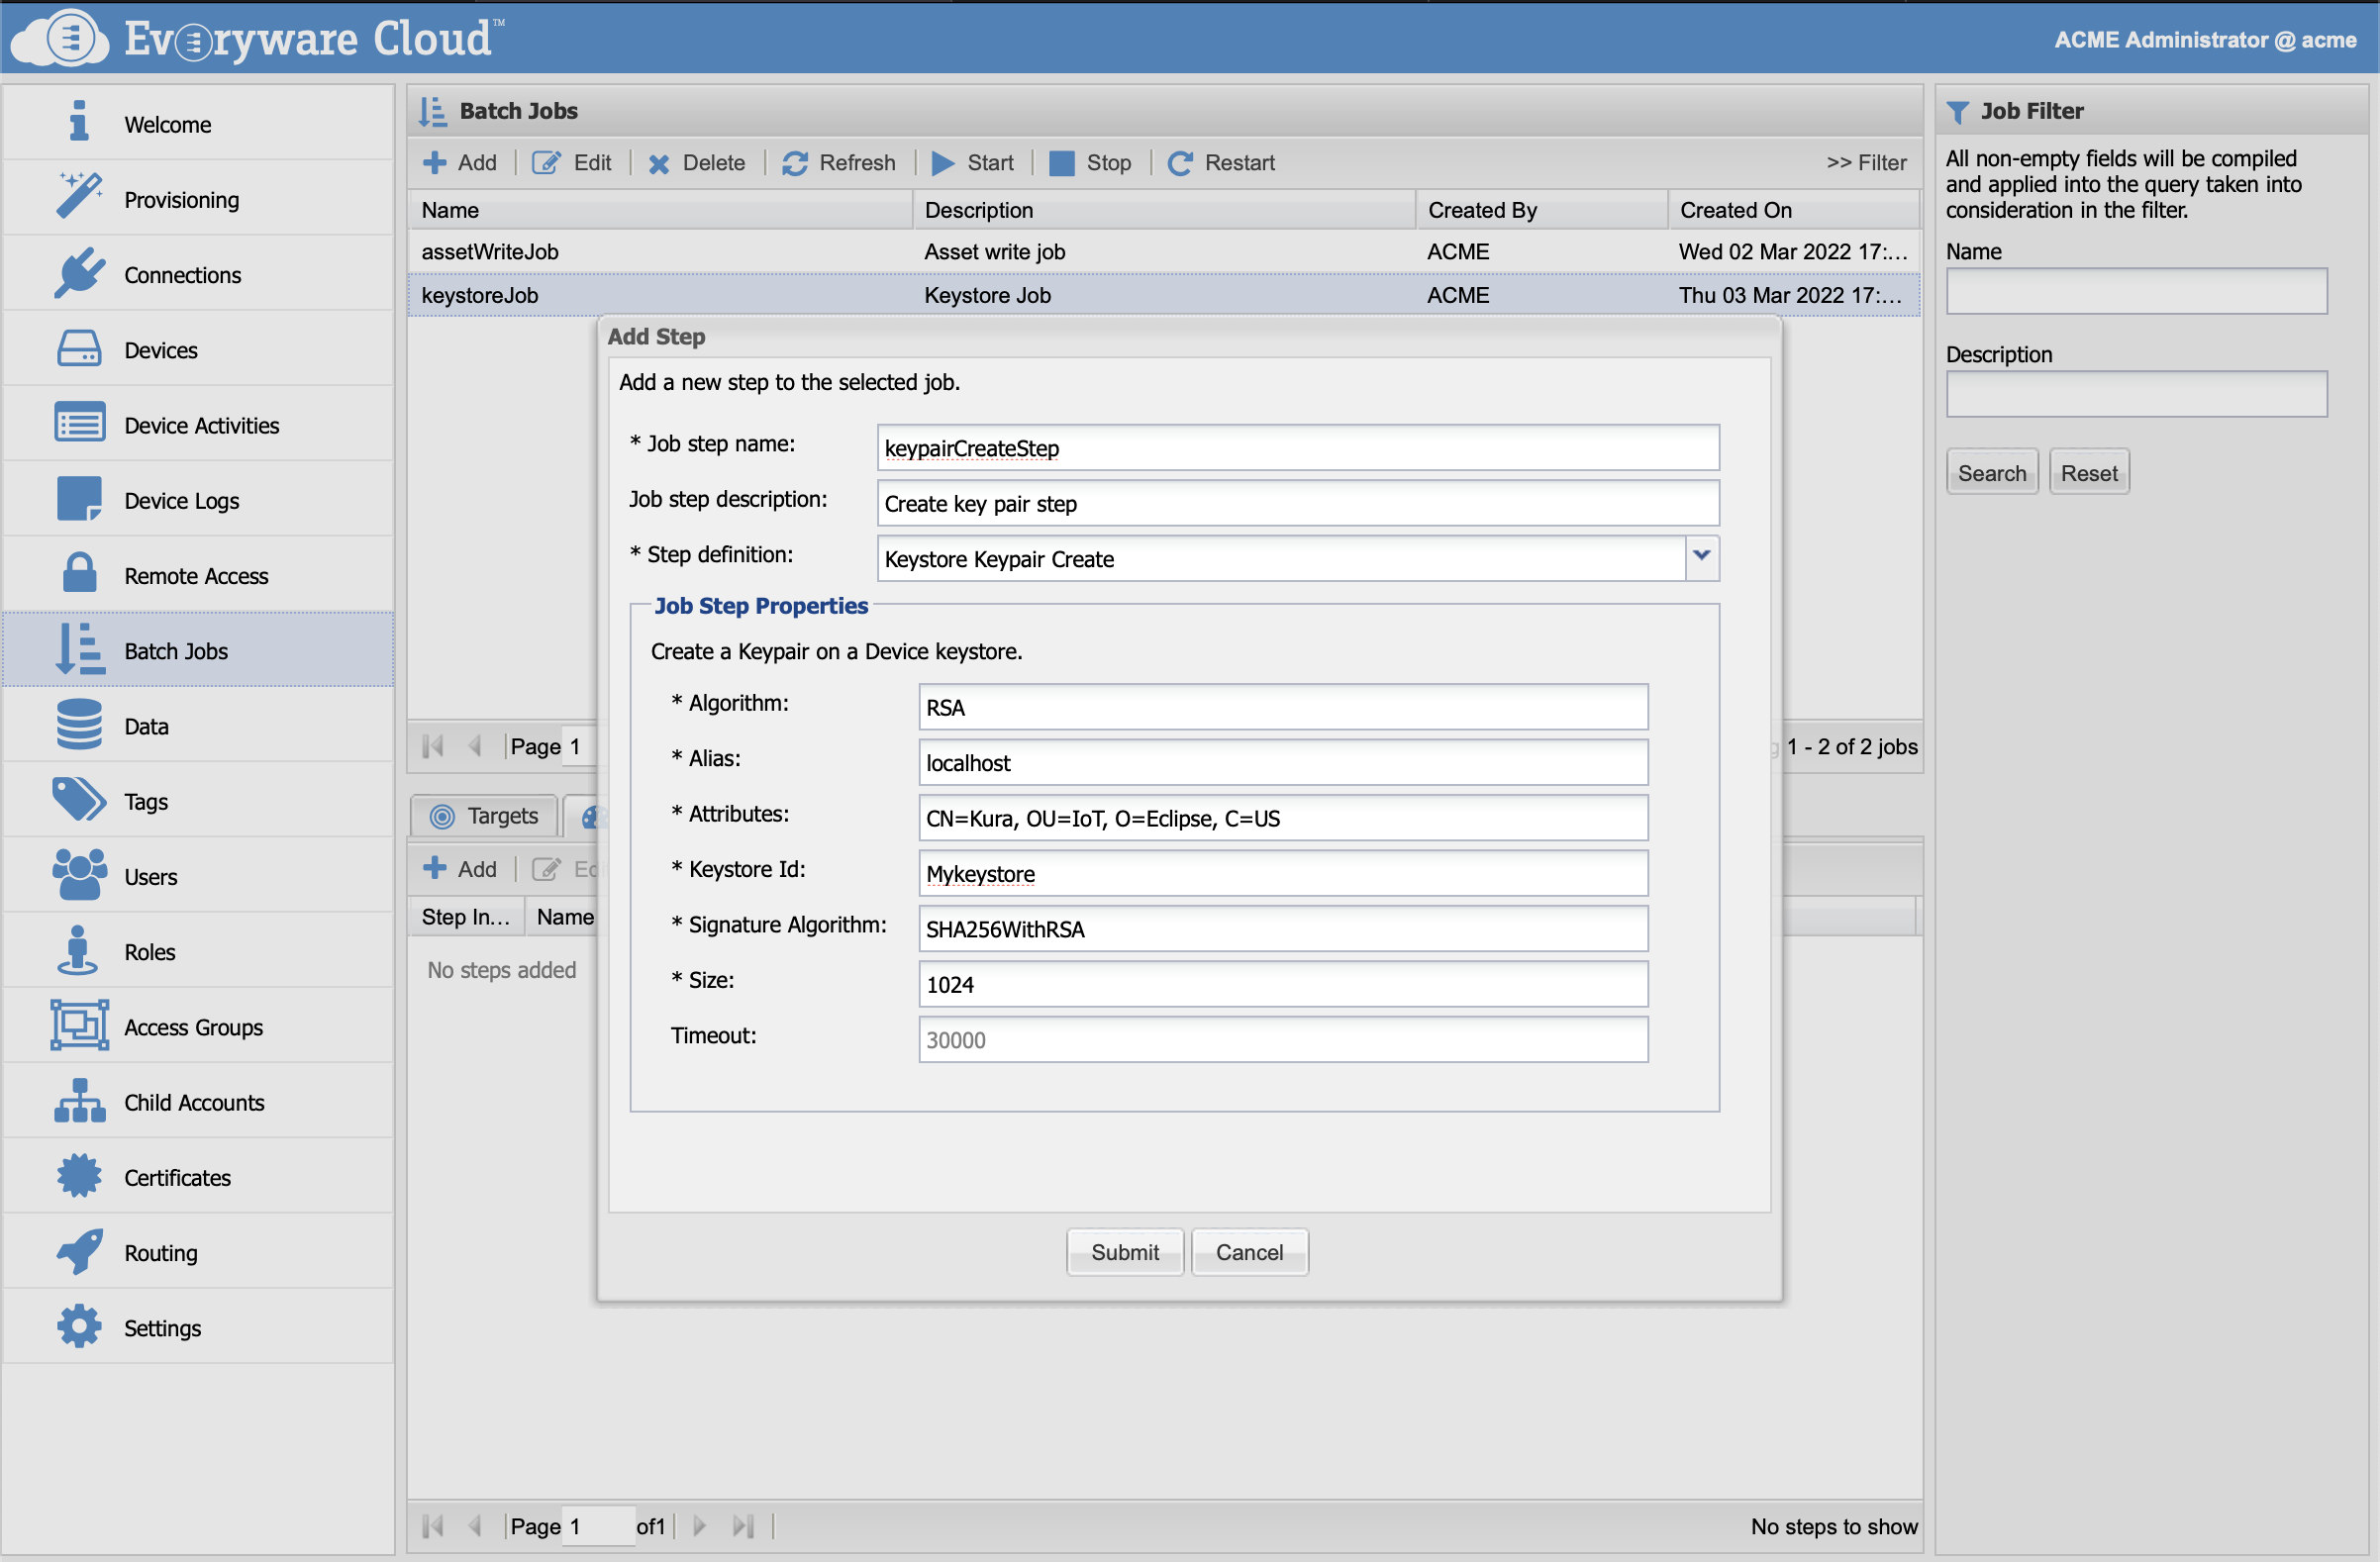The width and height of the screenshot is (2380, 1562).
Task: Click the Algorithm input field
Action: click(1283, 707)
